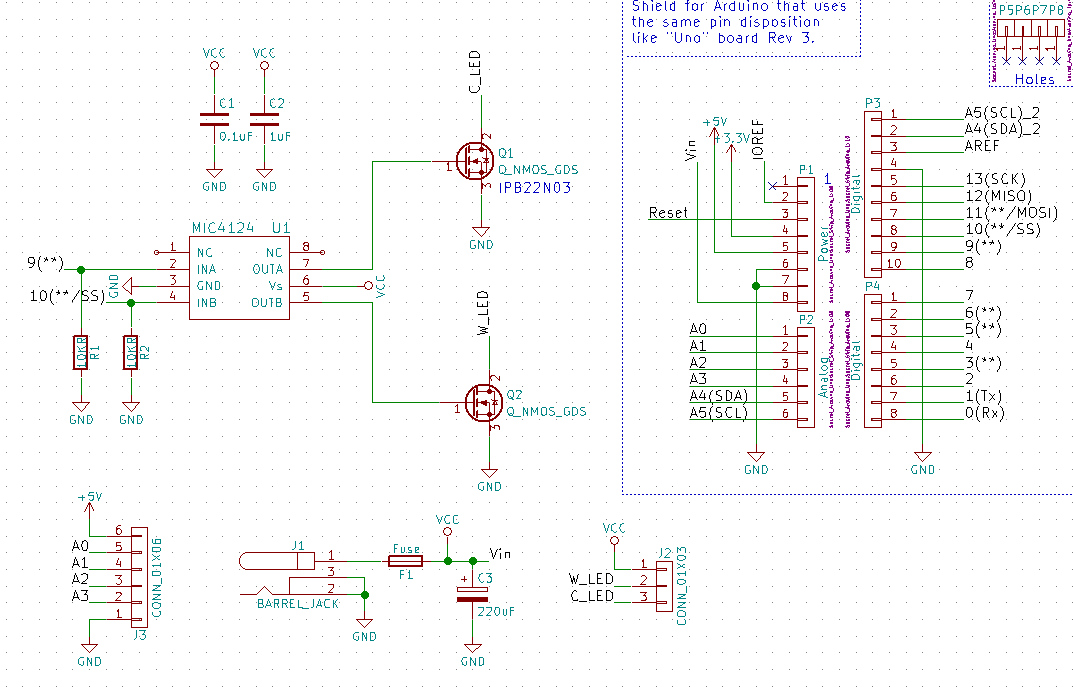1073x687 pixels.
Task: Select the R2 resistor symbol
Action: coord(130,352)
